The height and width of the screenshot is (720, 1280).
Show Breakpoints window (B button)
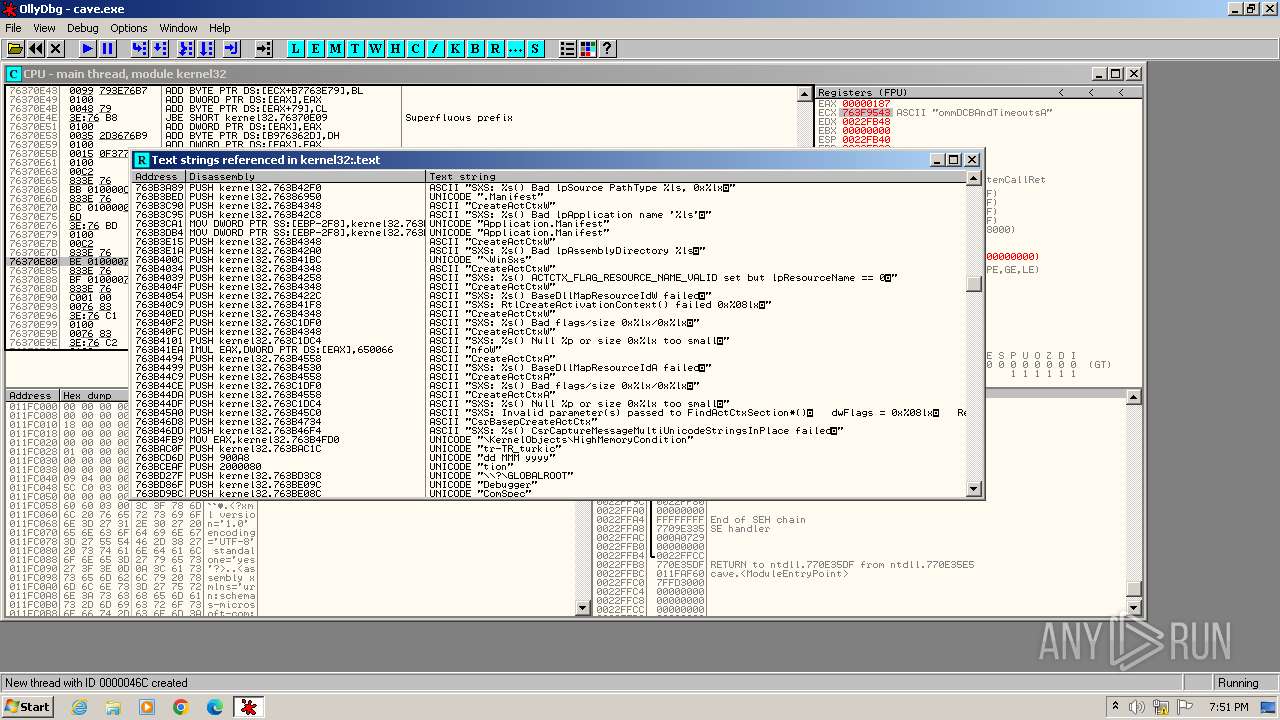(476, 48)
